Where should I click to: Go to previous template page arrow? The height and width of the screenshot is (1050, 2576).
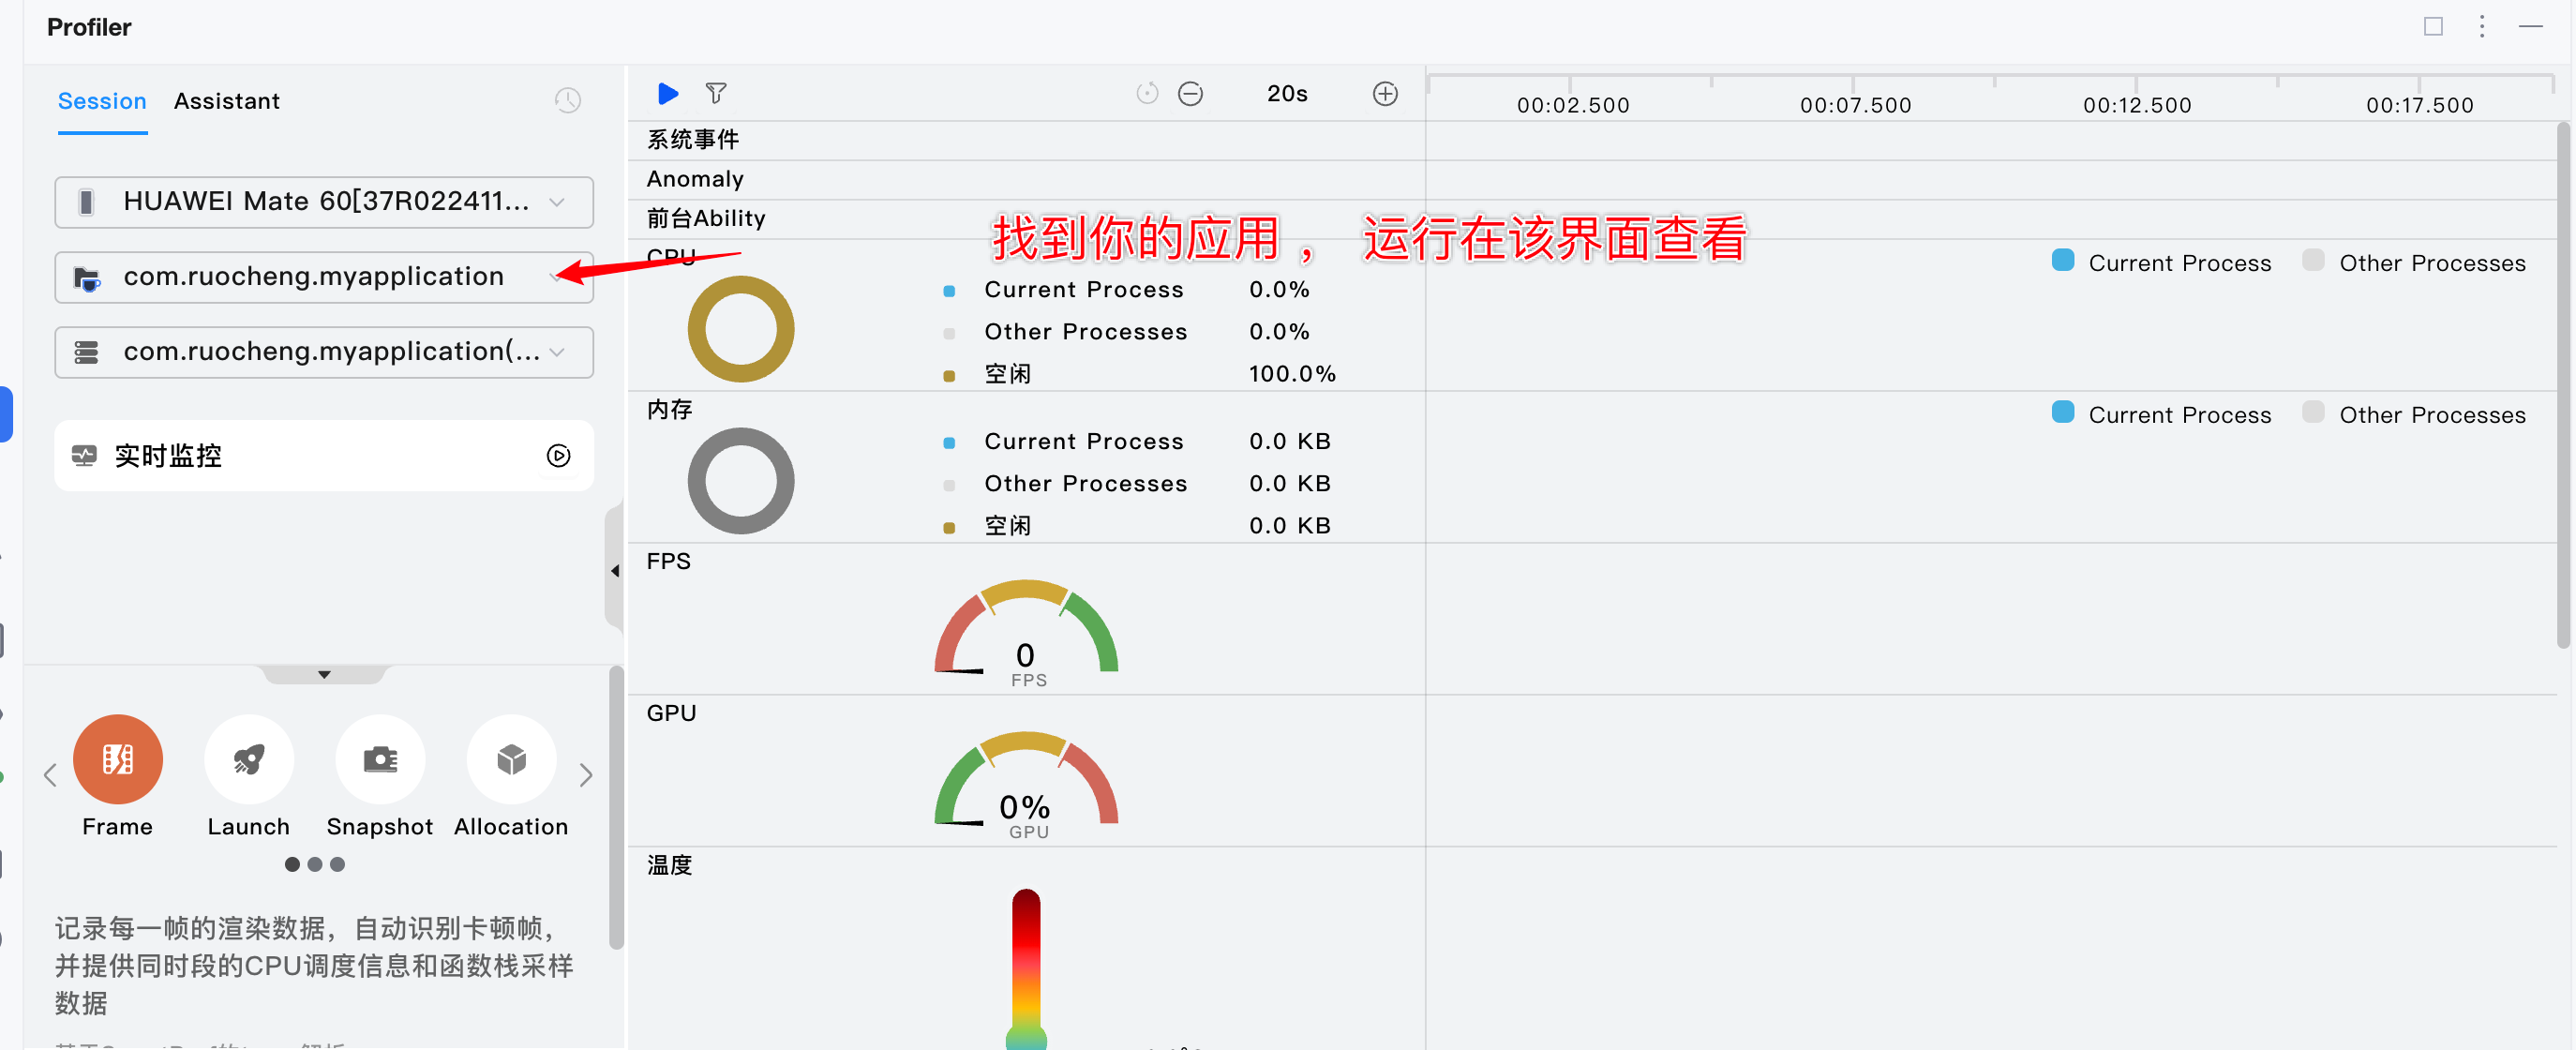point(50,775)
